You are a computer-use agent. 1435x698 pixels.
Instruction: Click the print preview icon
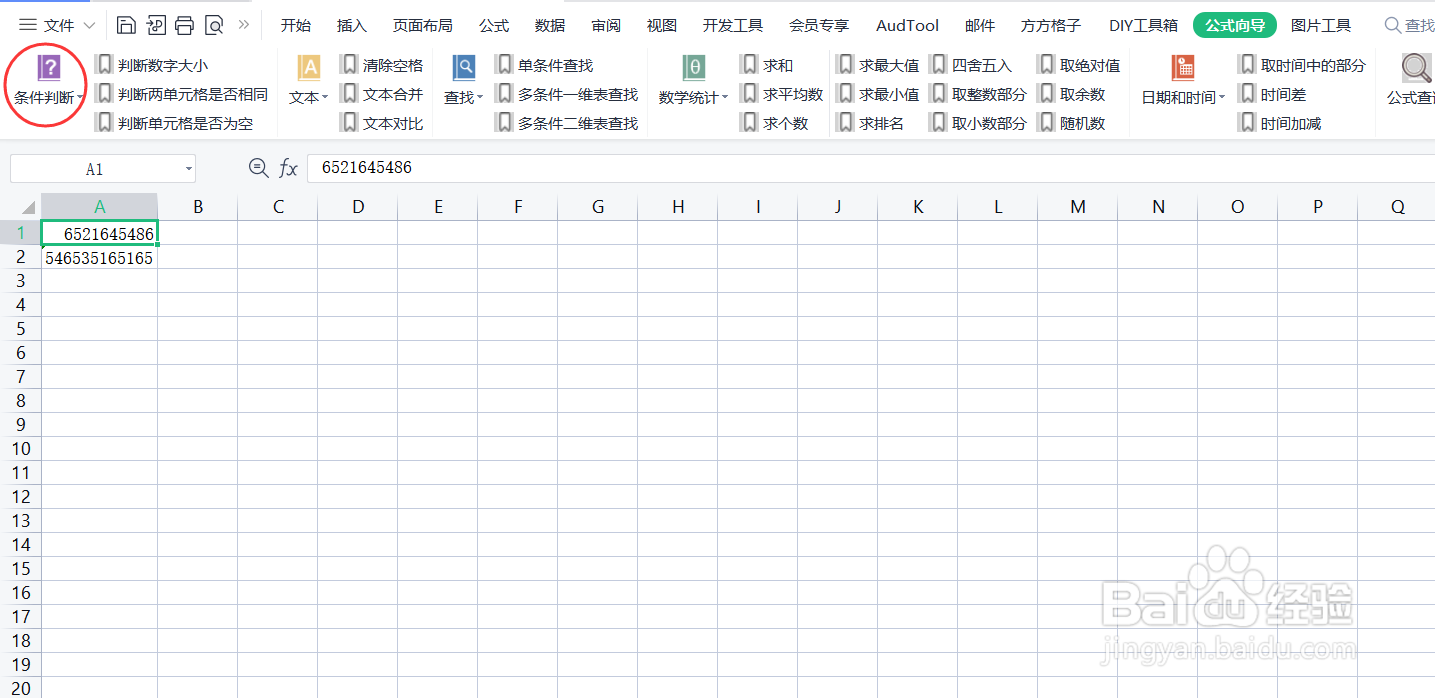(214, 25)
